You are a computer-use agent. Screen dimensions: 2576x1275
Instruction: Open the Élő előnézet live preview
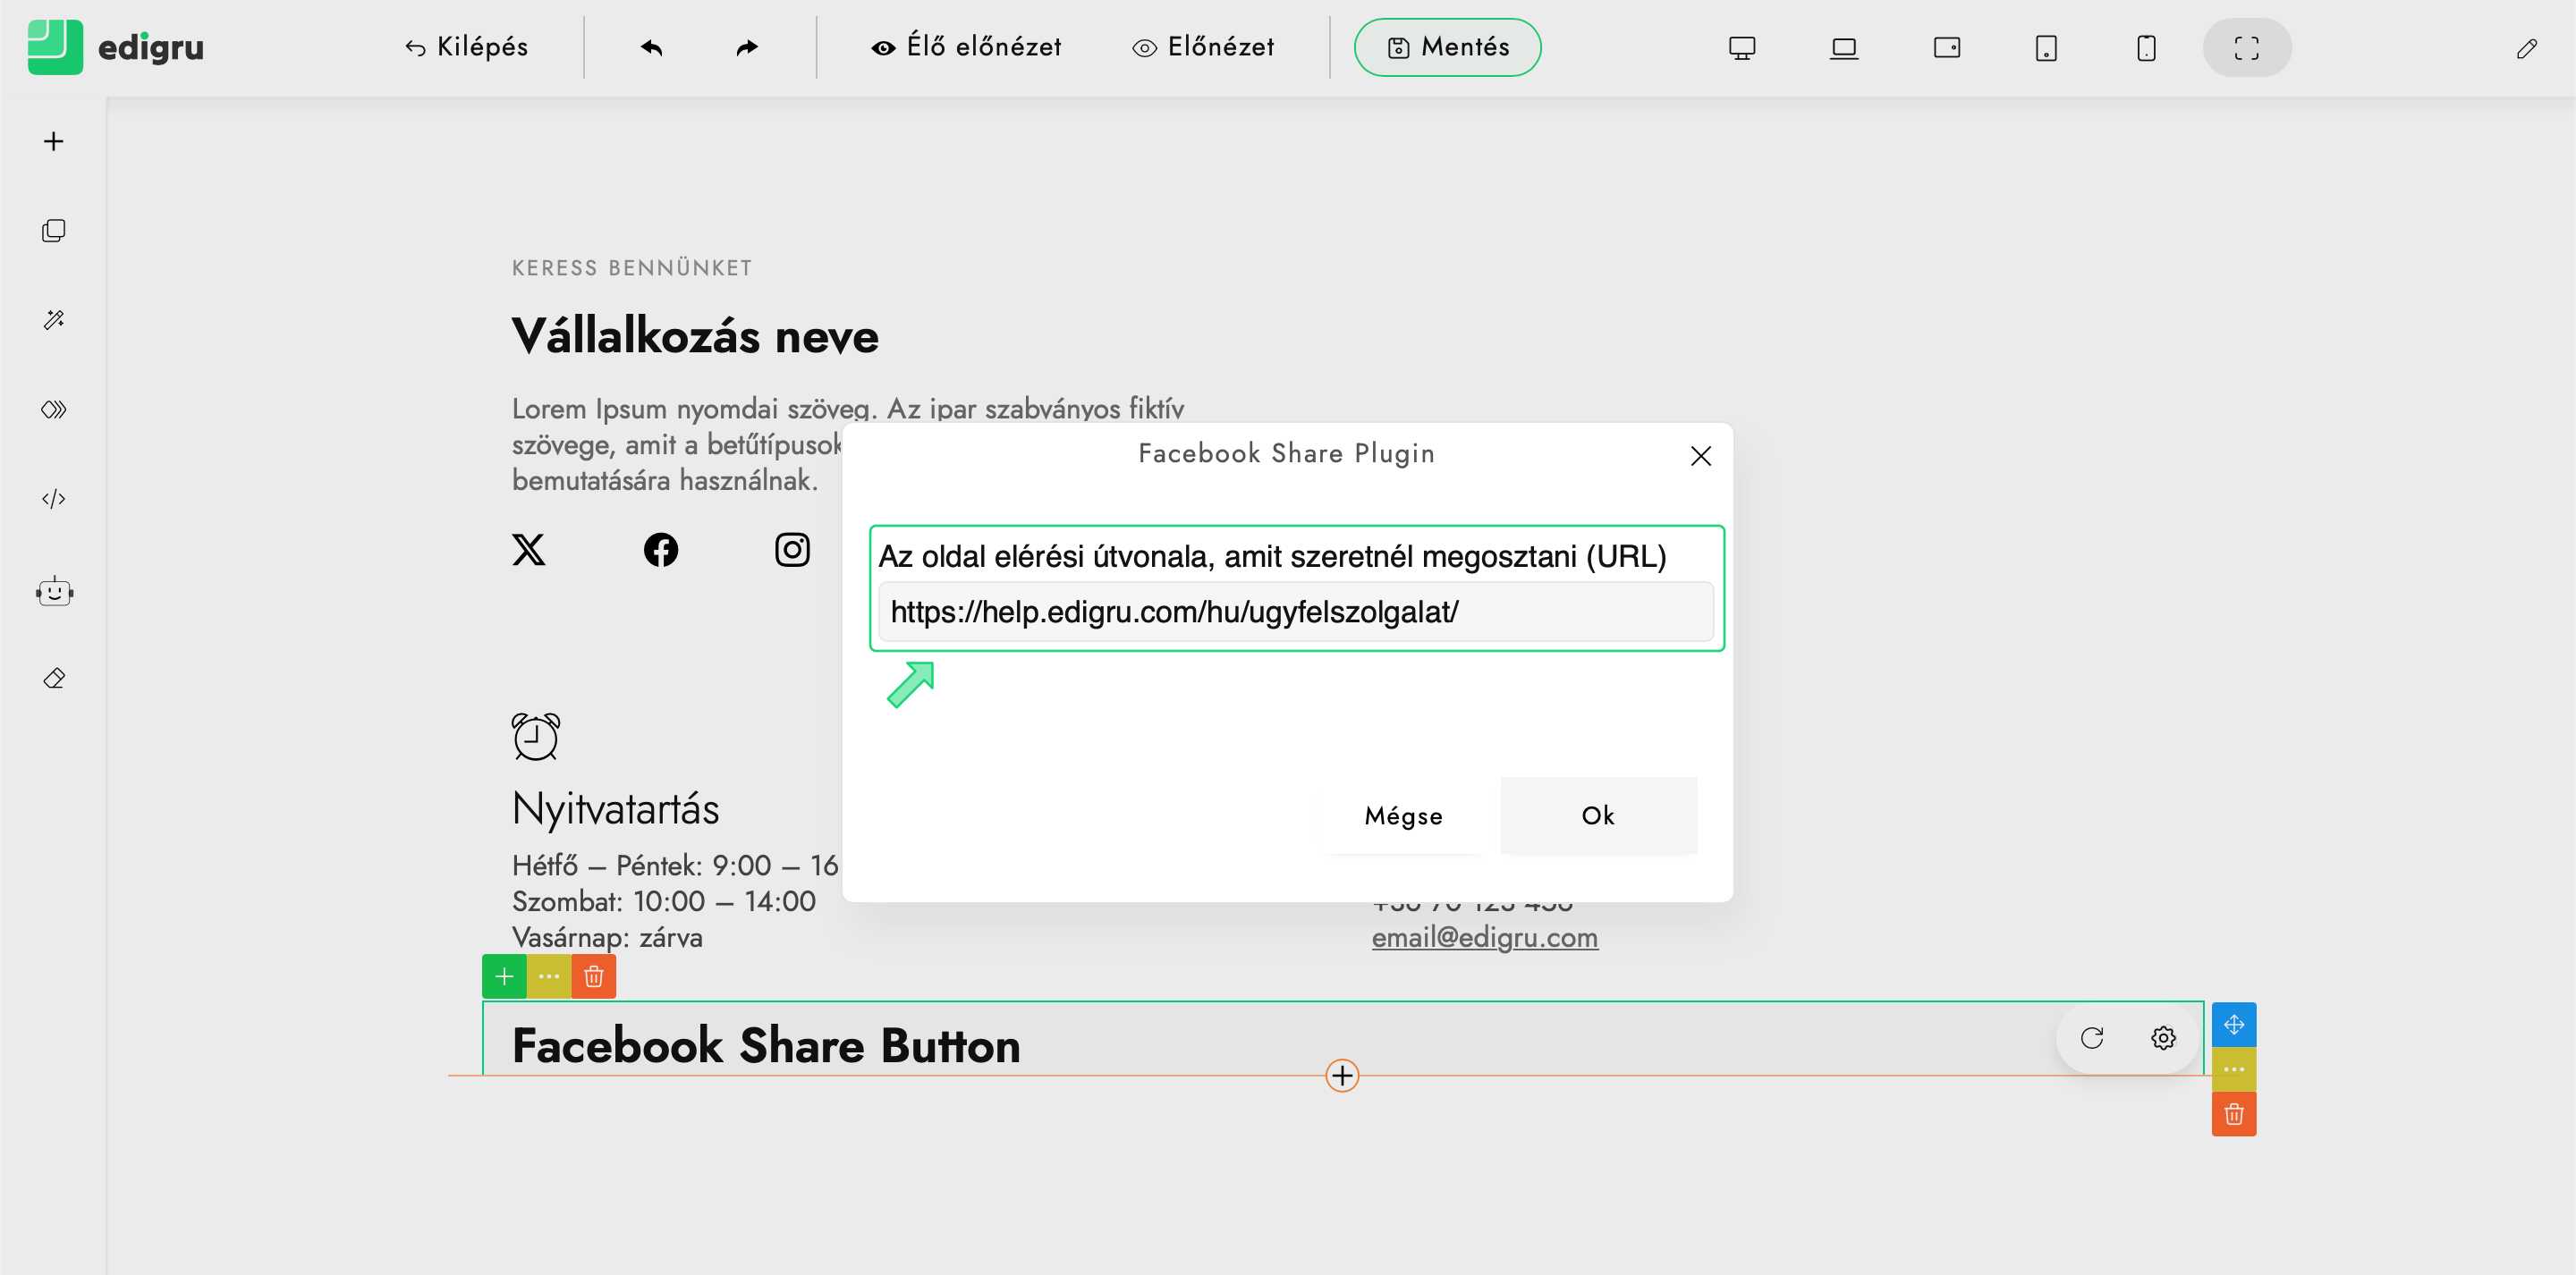click(966, 47)
